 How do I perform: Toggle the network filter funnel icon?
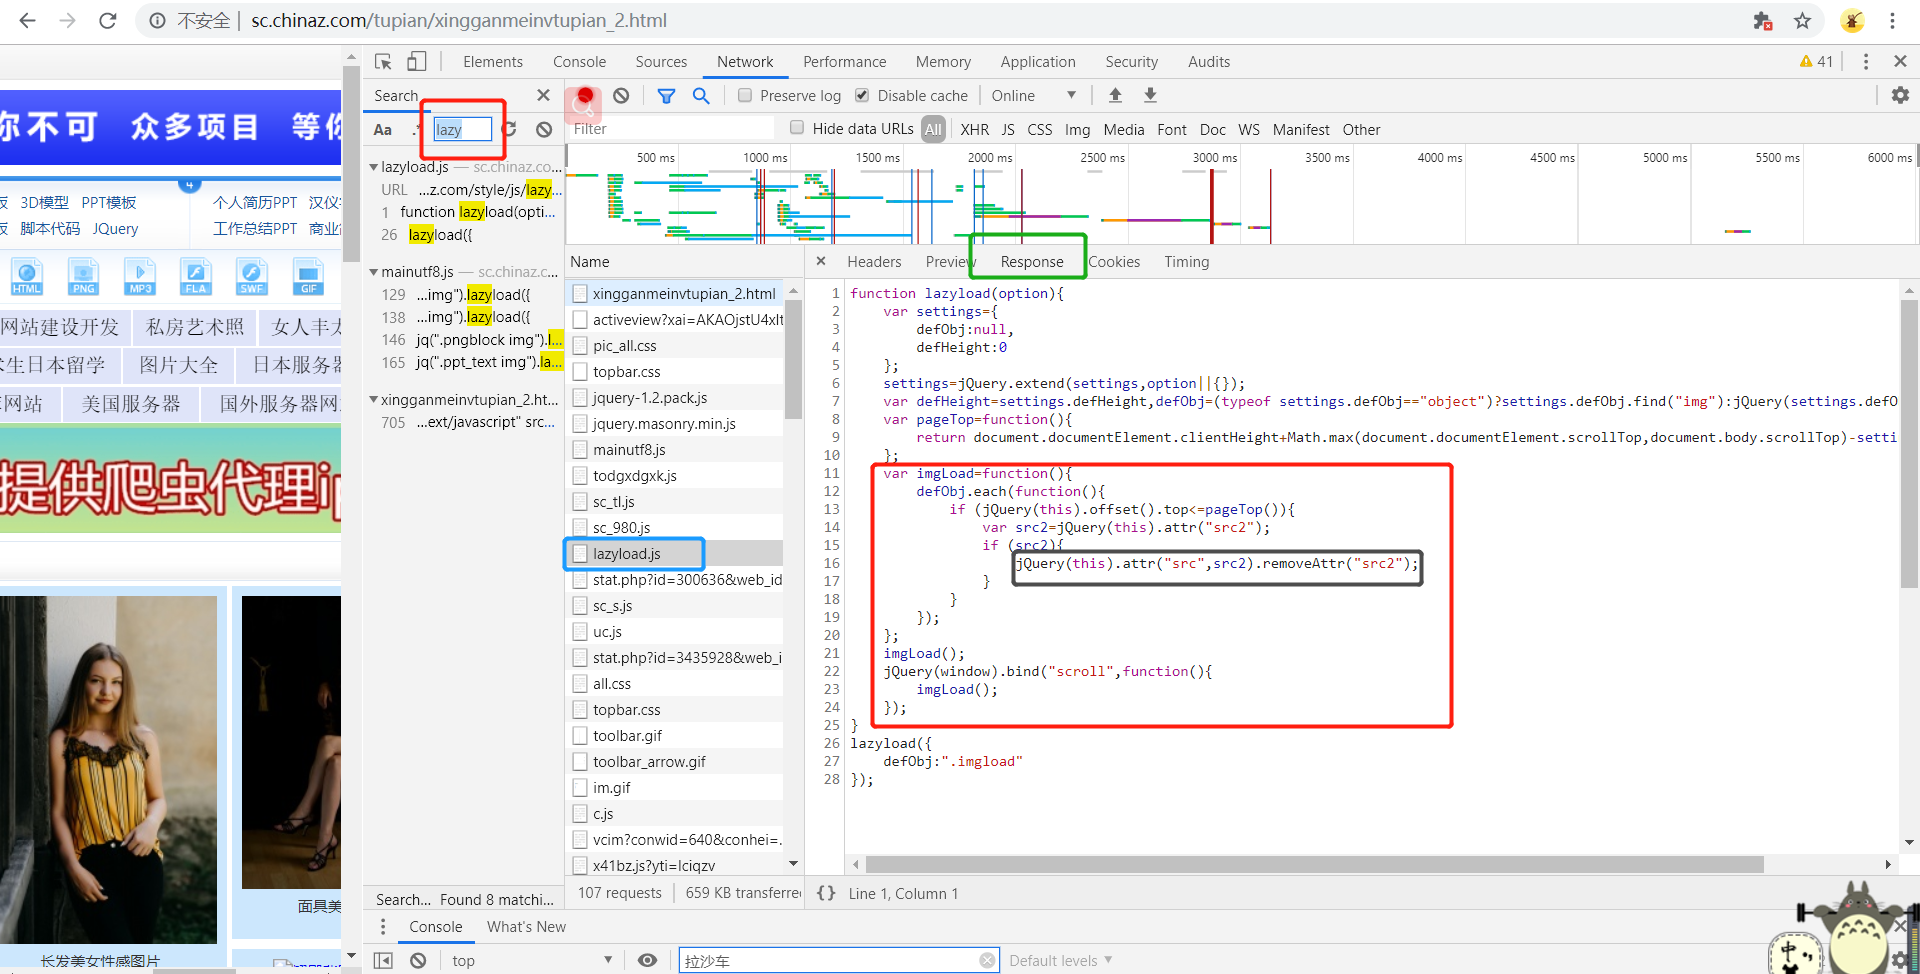666,96
